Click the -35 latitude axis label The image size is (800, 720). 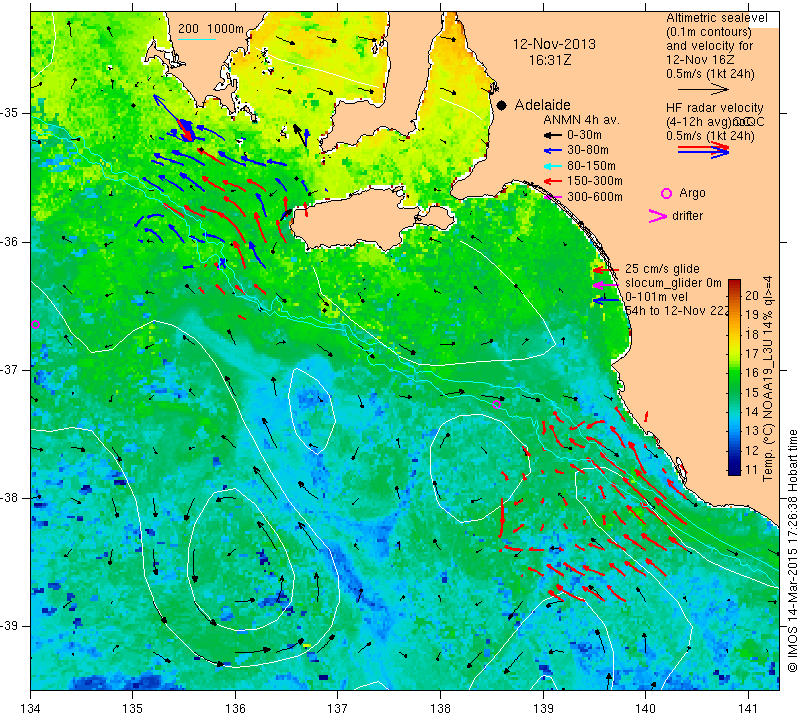[10, 113]
